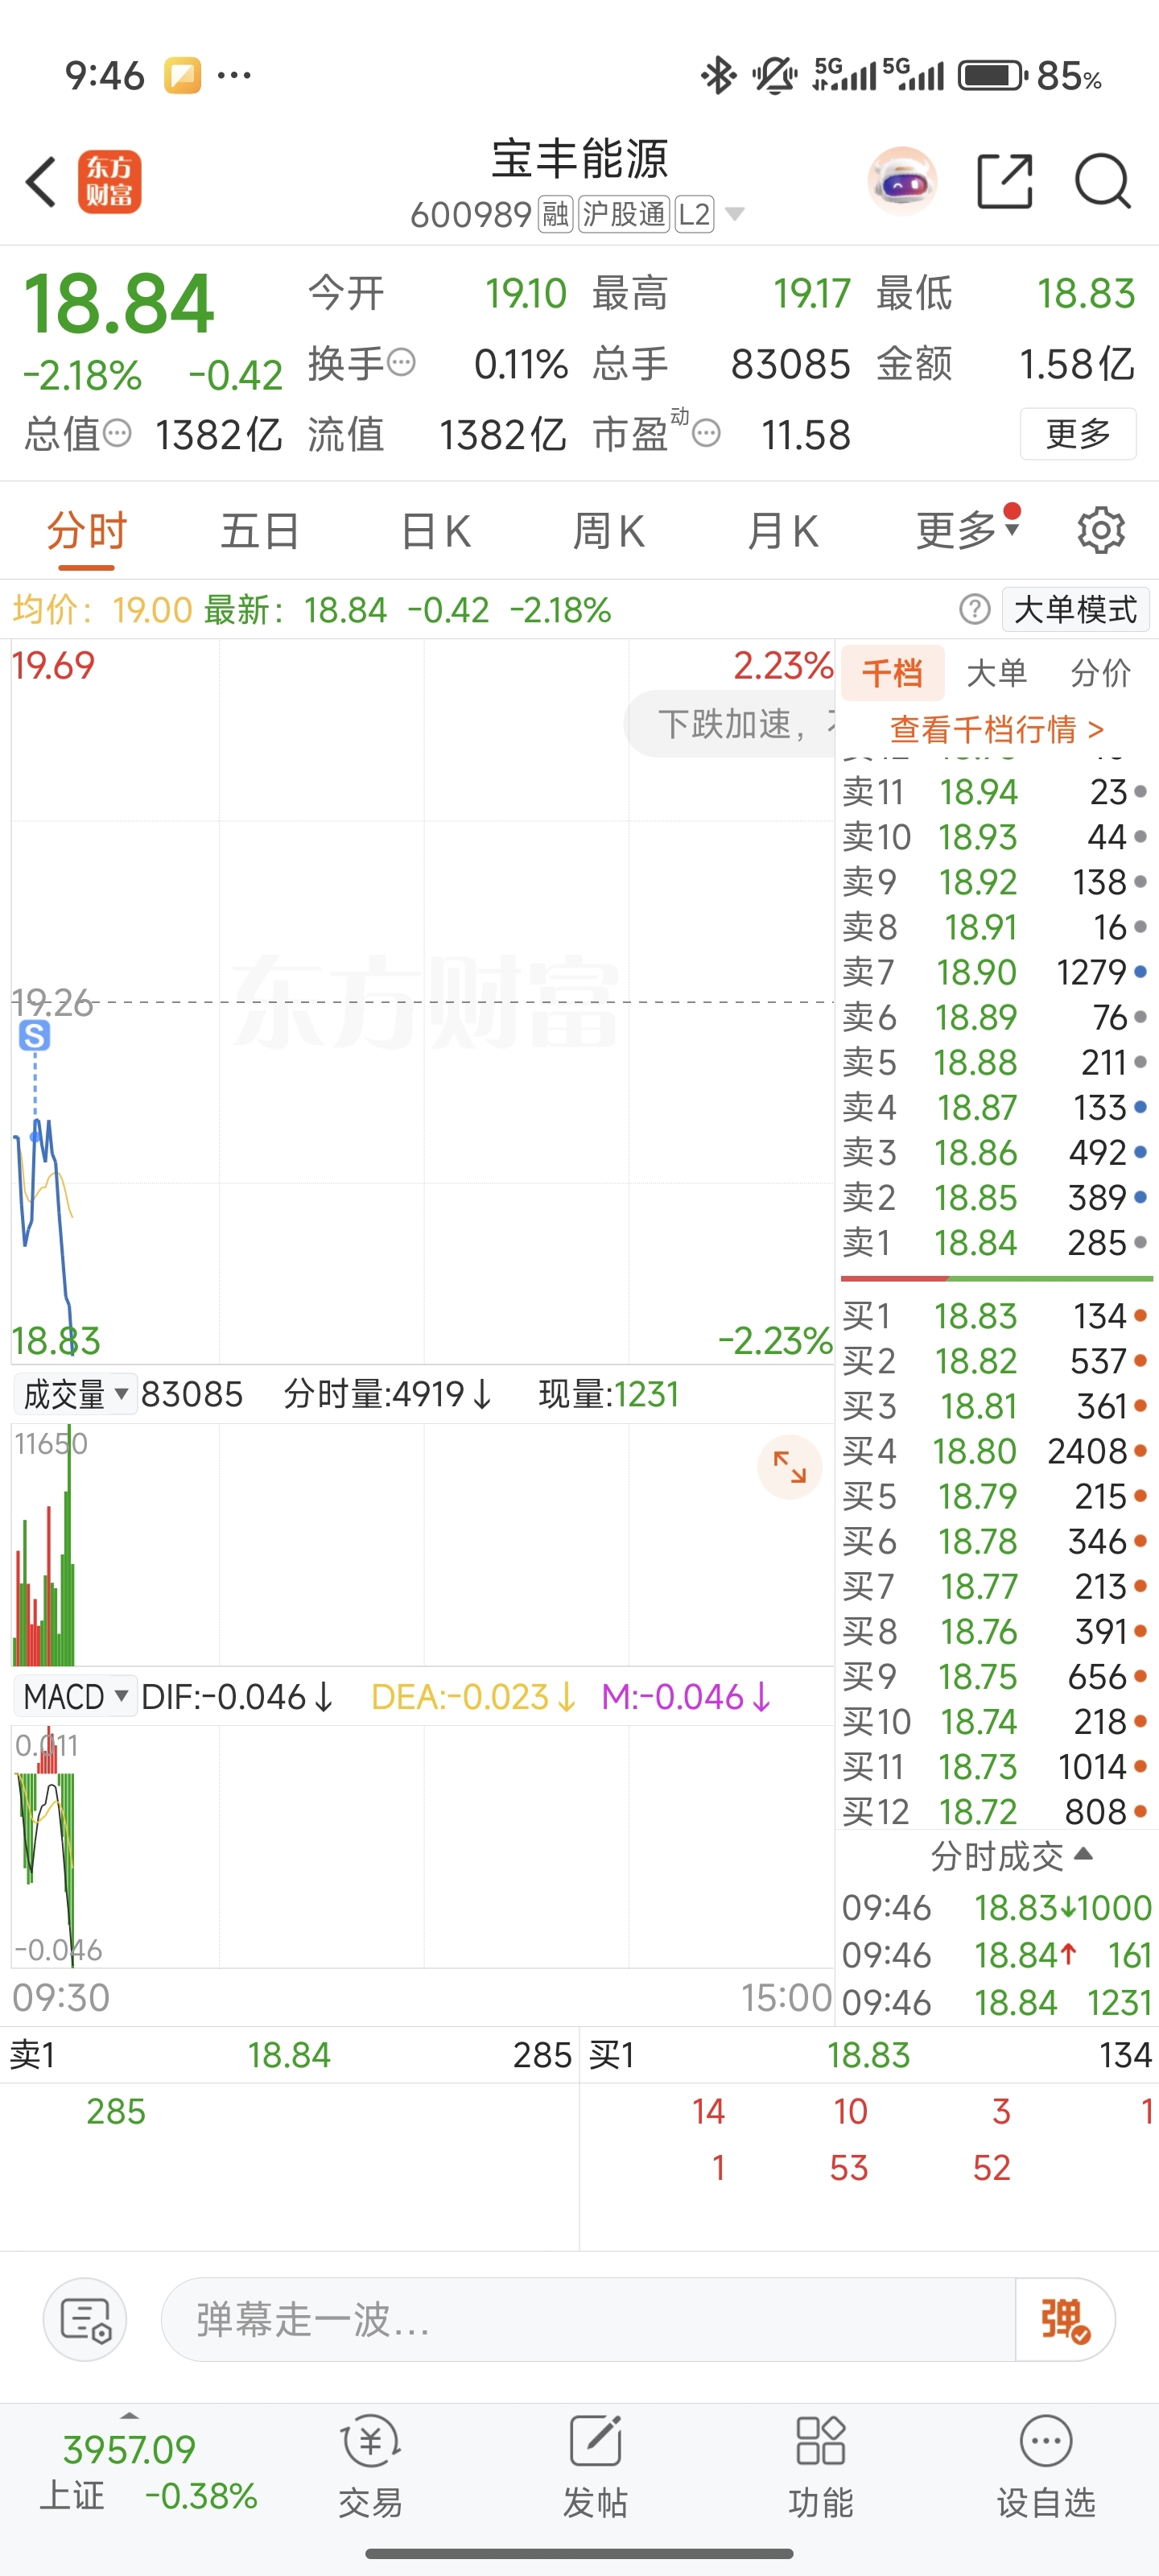Tap the help question mark icon
This screenshot has height=2576, width=1159.
(x=974, y=609)
